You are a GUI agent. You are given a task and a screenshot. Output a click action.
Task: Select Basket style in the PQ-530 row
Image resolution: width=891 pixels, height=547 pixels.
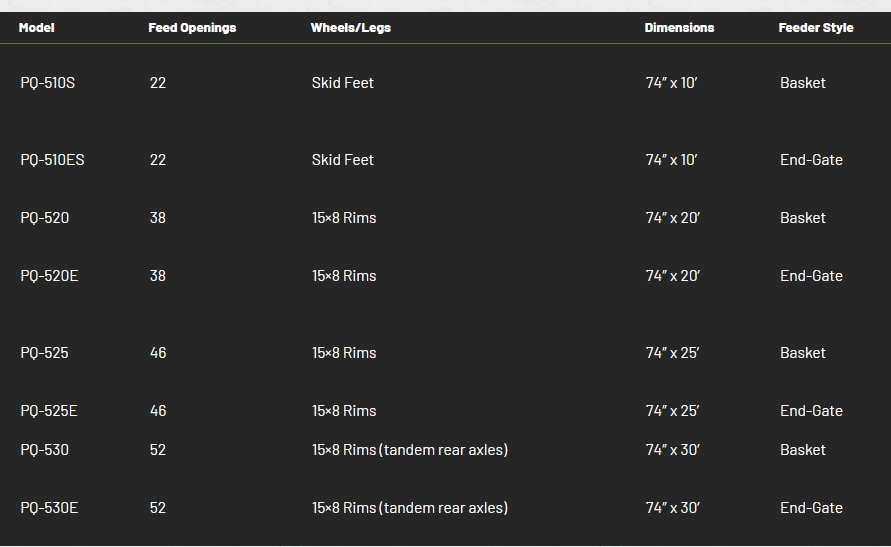click(x=803, y=450)
